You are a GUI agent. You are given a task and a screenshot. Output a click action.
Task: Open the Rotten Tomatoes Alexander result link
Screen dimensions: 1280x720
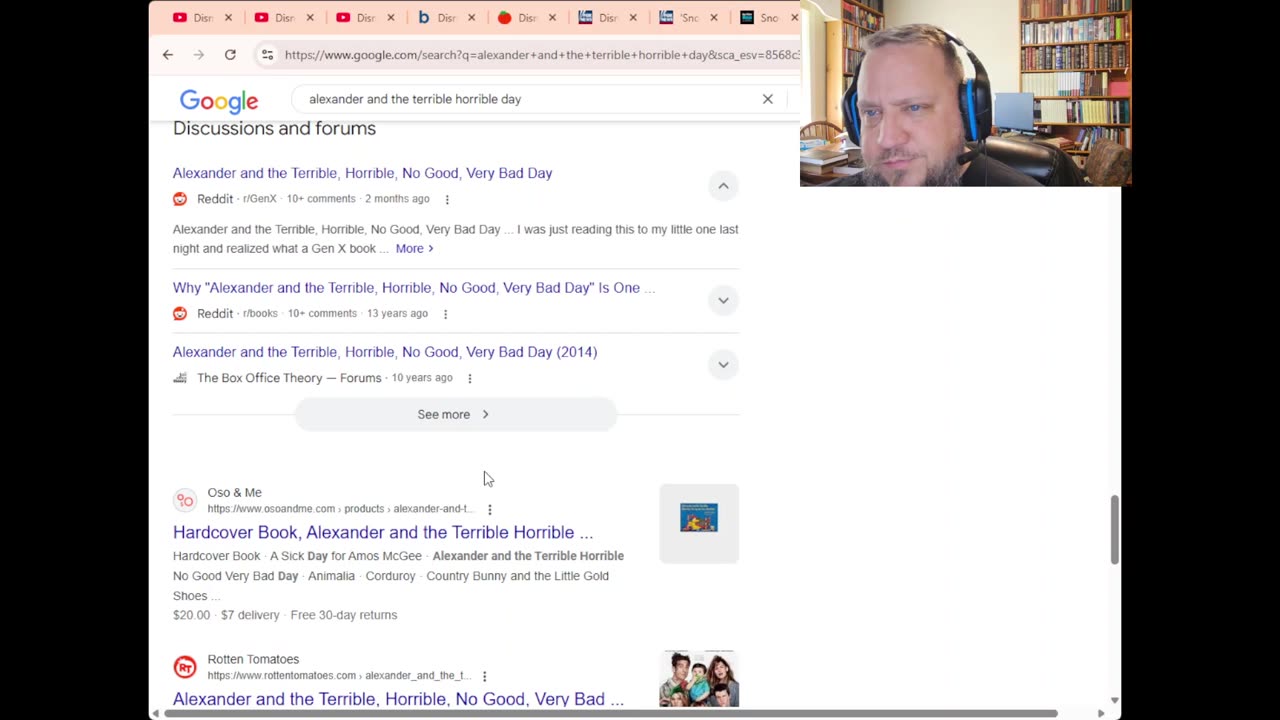tap(398, 699)
